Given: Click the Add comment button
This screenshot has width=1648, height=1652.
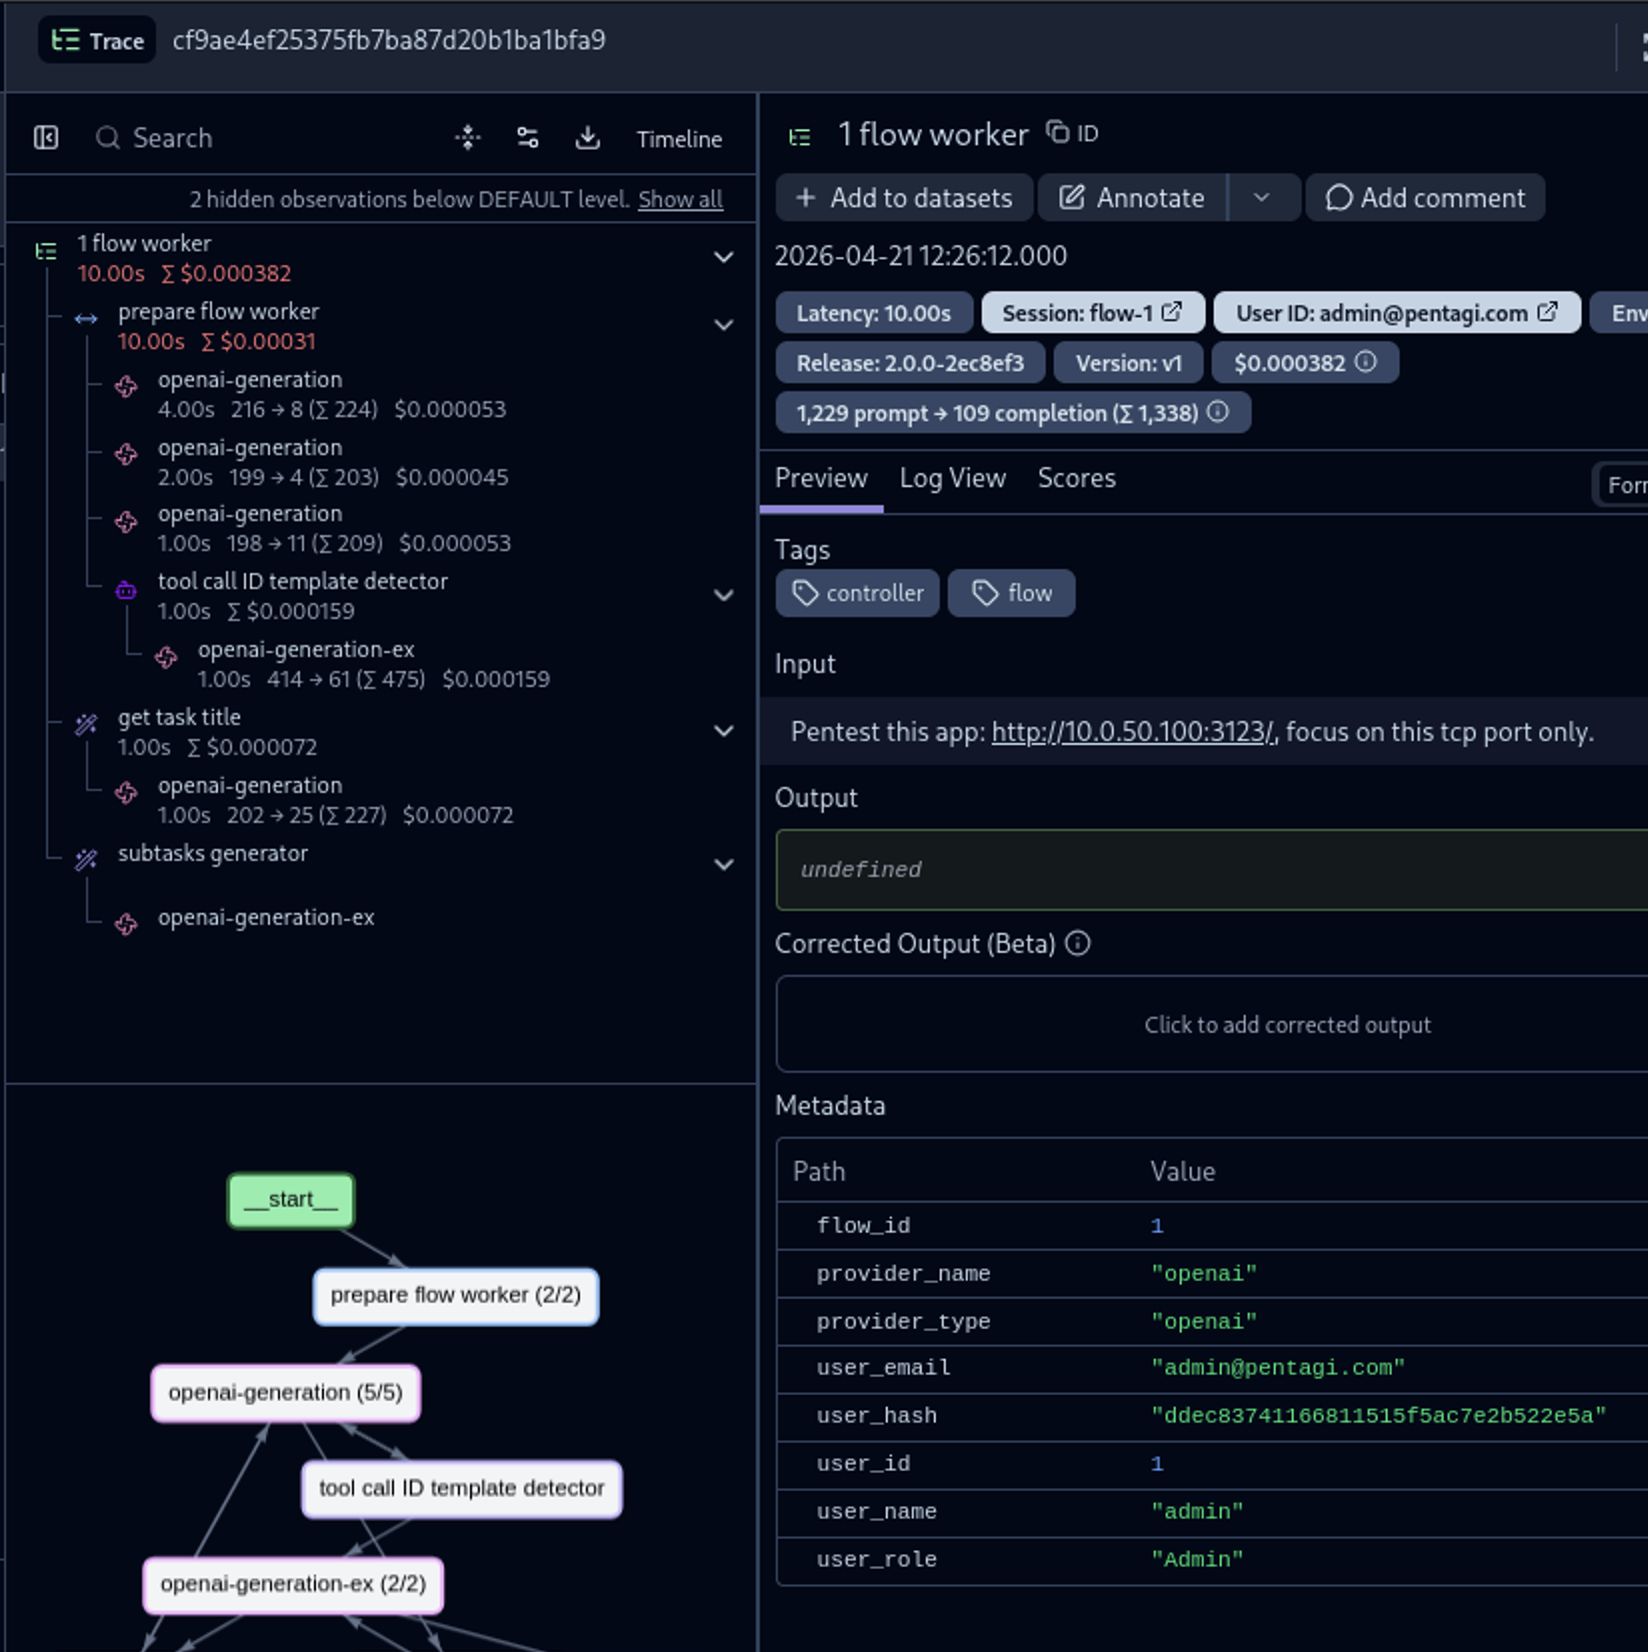Looking at the screenshot, I should [1425, 198].
